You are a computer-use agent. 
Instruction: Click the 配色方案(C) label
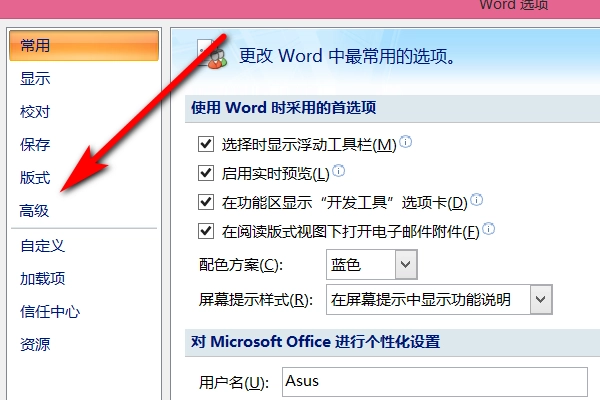click(x=241, y=264)
